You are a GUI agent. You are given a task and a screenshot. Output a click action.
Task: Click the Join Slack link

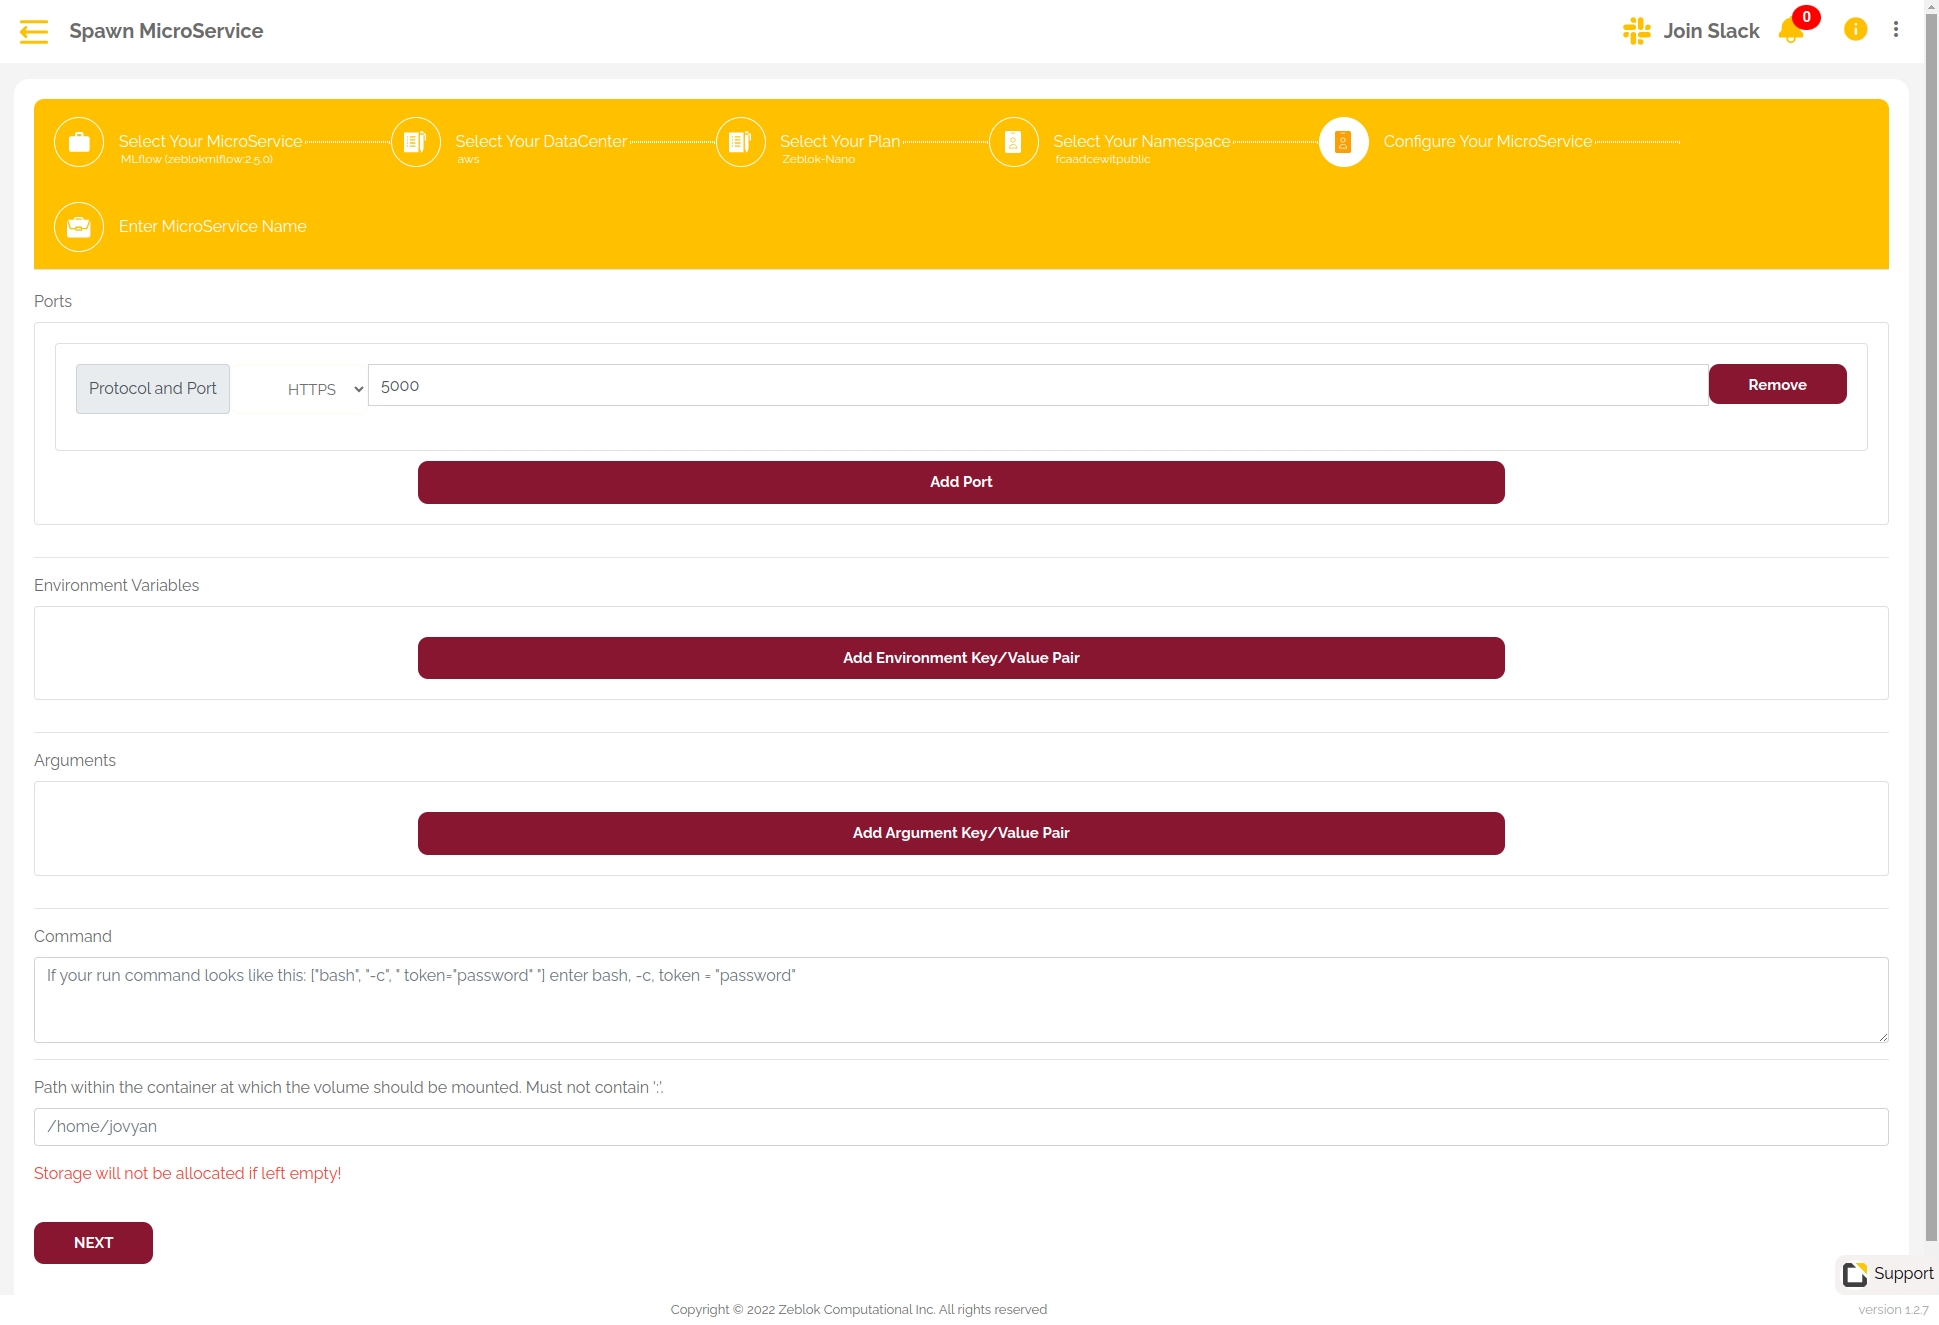pyautogui.click(x=1710, y=31)
